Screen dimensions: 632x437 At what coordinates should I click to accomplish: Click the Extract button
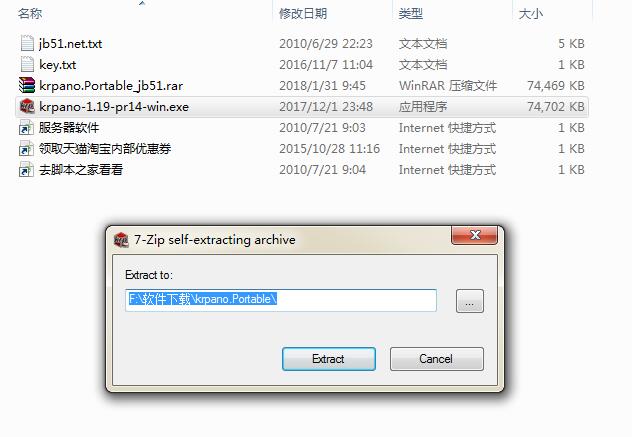point(329,359)
